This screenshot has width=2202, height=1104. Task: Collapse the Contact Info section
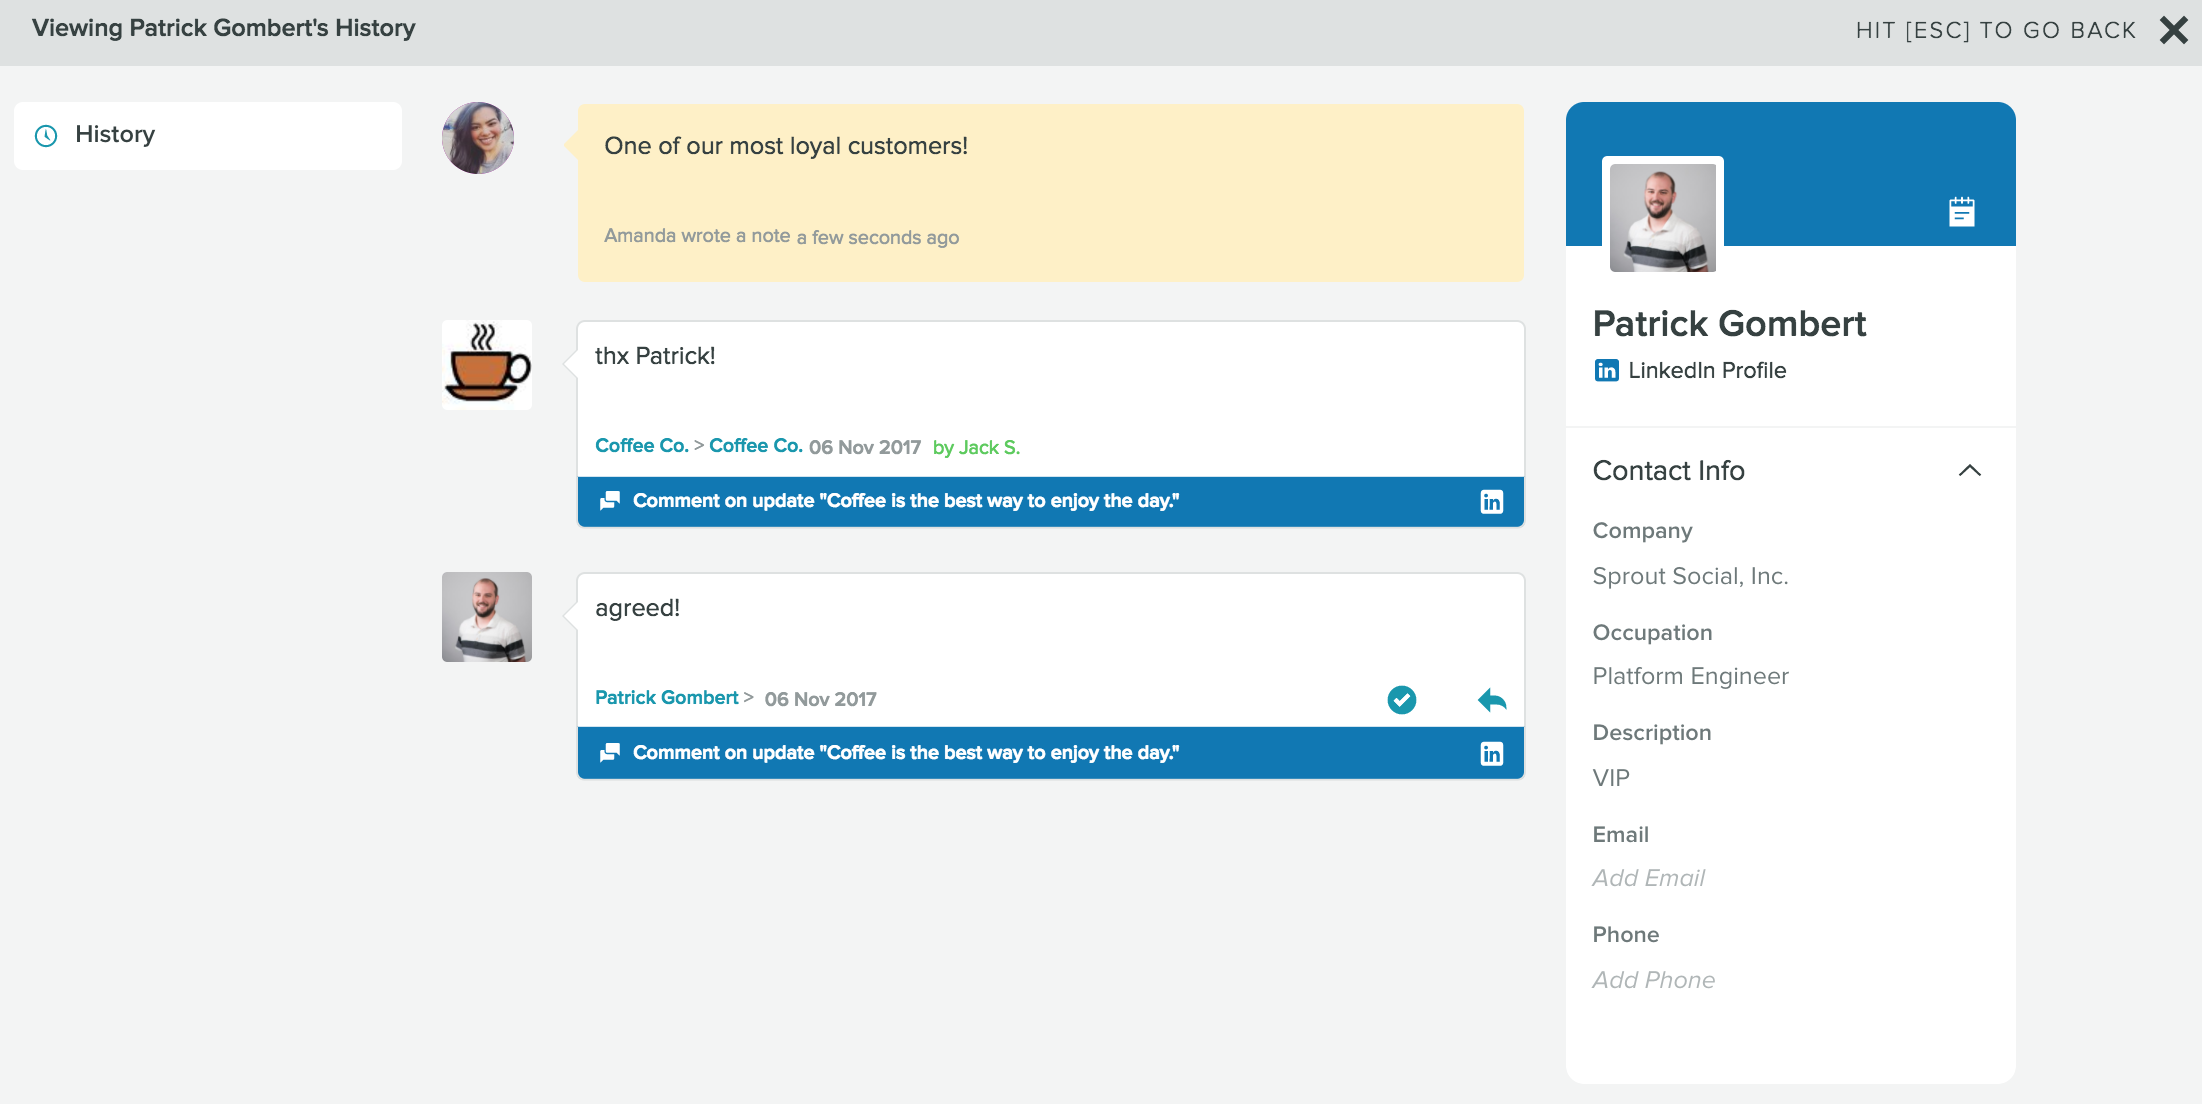[x=1971, y=470]
